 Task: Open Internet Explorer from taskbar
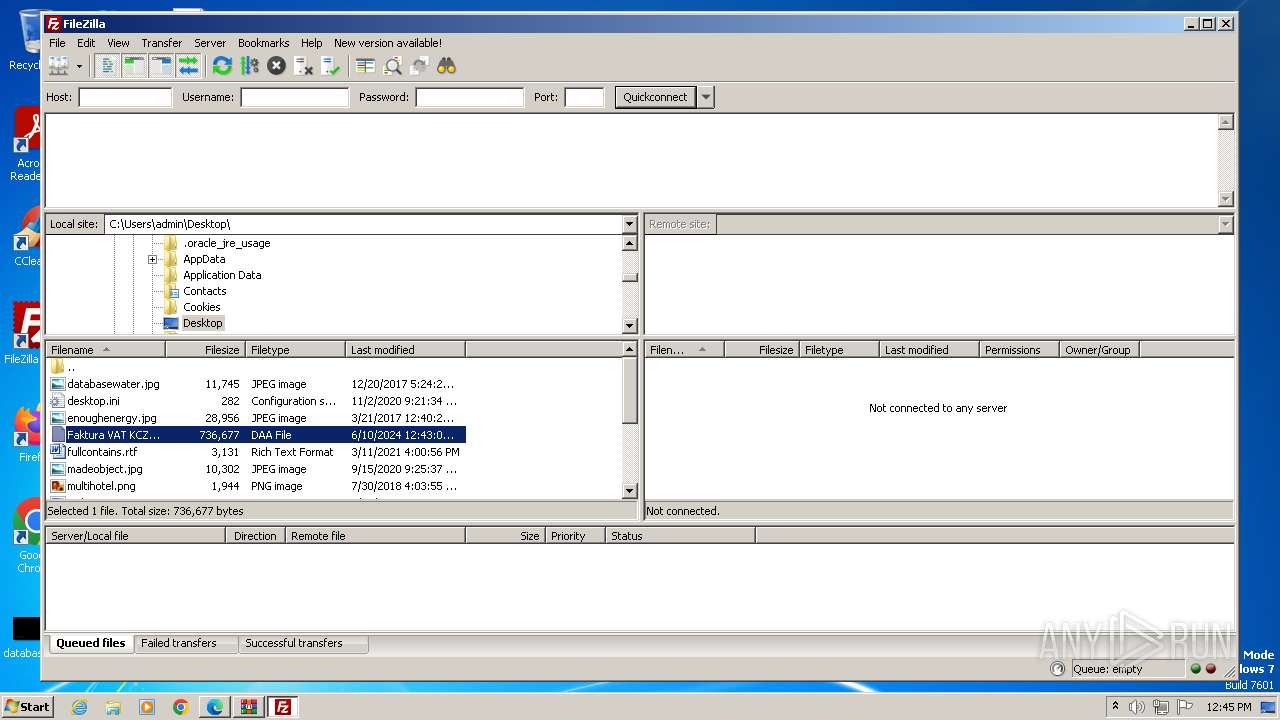coord(79,707)
